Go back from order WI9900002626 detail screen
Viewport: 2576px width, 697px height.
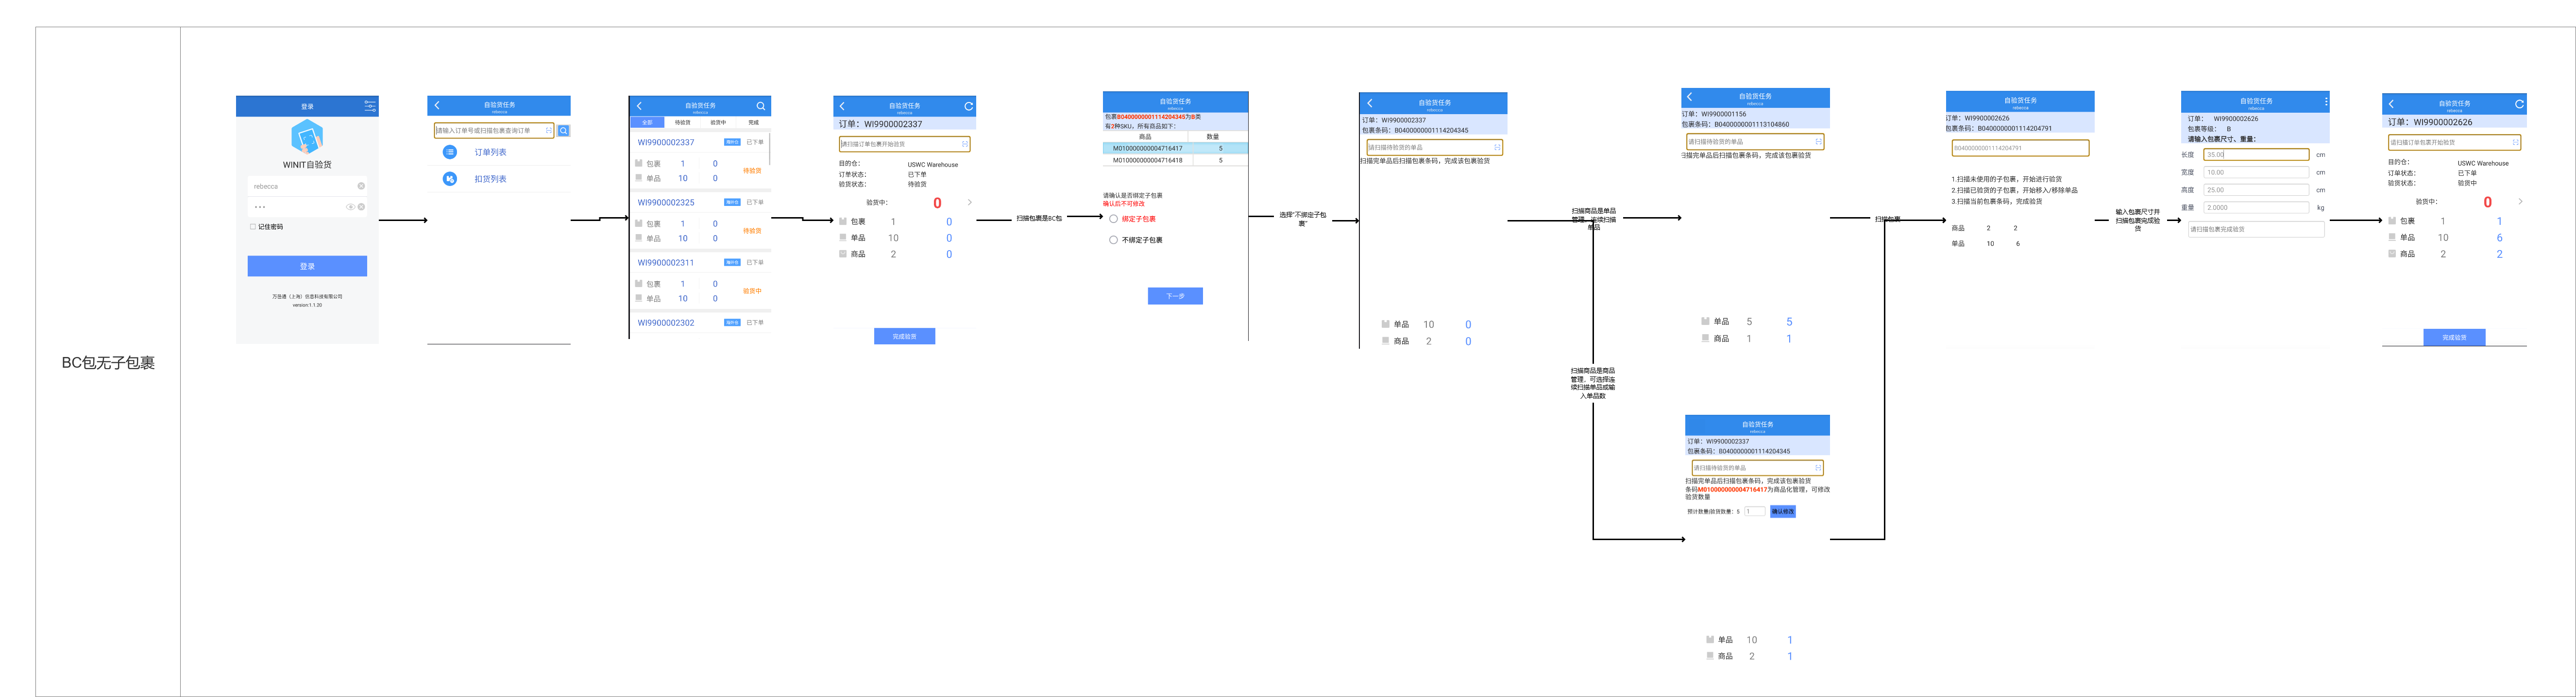pos(2391,104)
